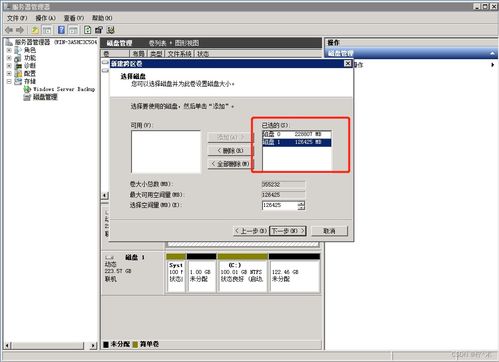Select 磁盘管理 node in the tree

click(x=45, y=97)
